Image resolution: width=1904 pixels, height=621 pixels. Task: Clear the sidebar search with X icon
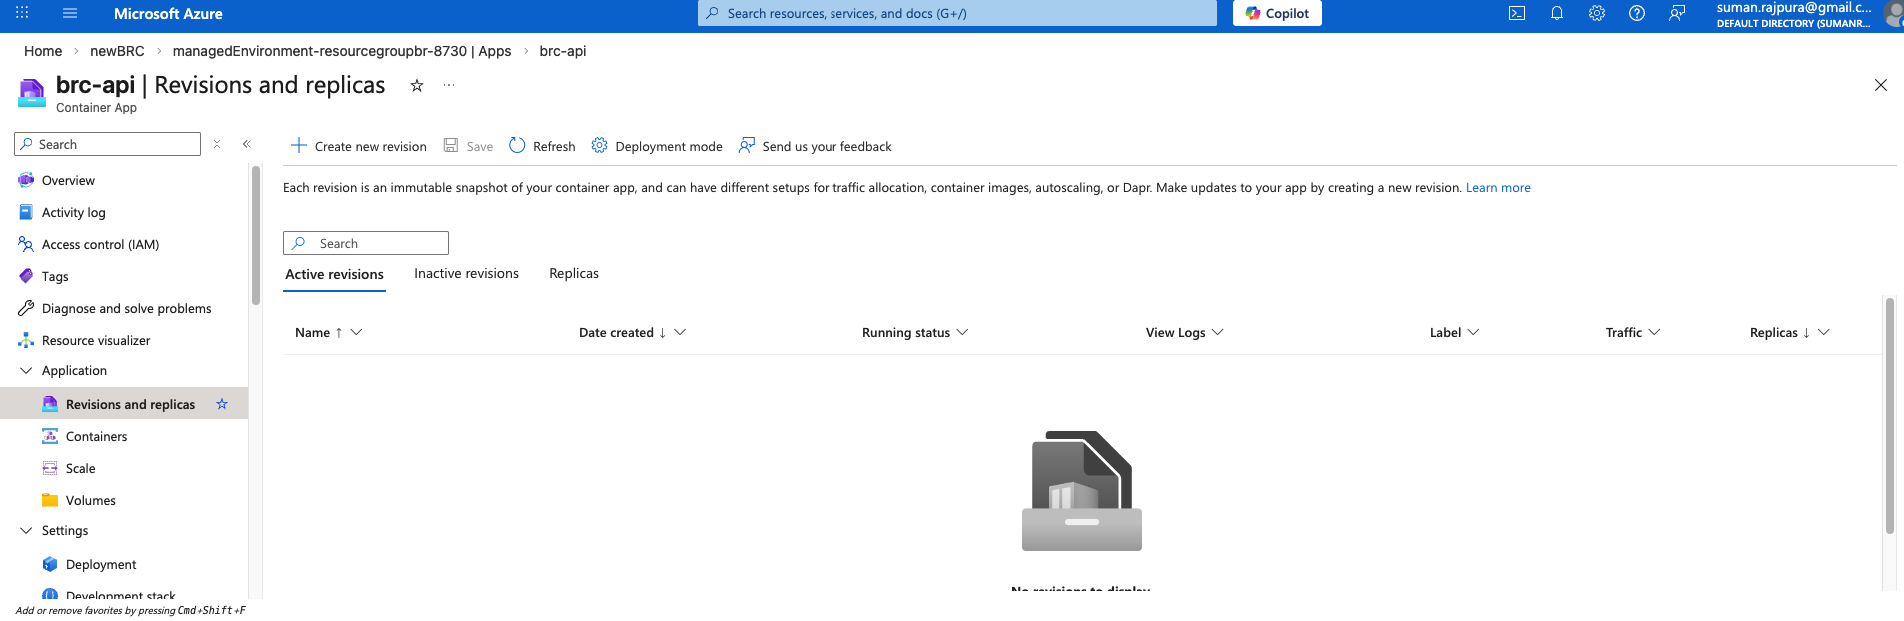pyautogui.click(x=217, y=144)
